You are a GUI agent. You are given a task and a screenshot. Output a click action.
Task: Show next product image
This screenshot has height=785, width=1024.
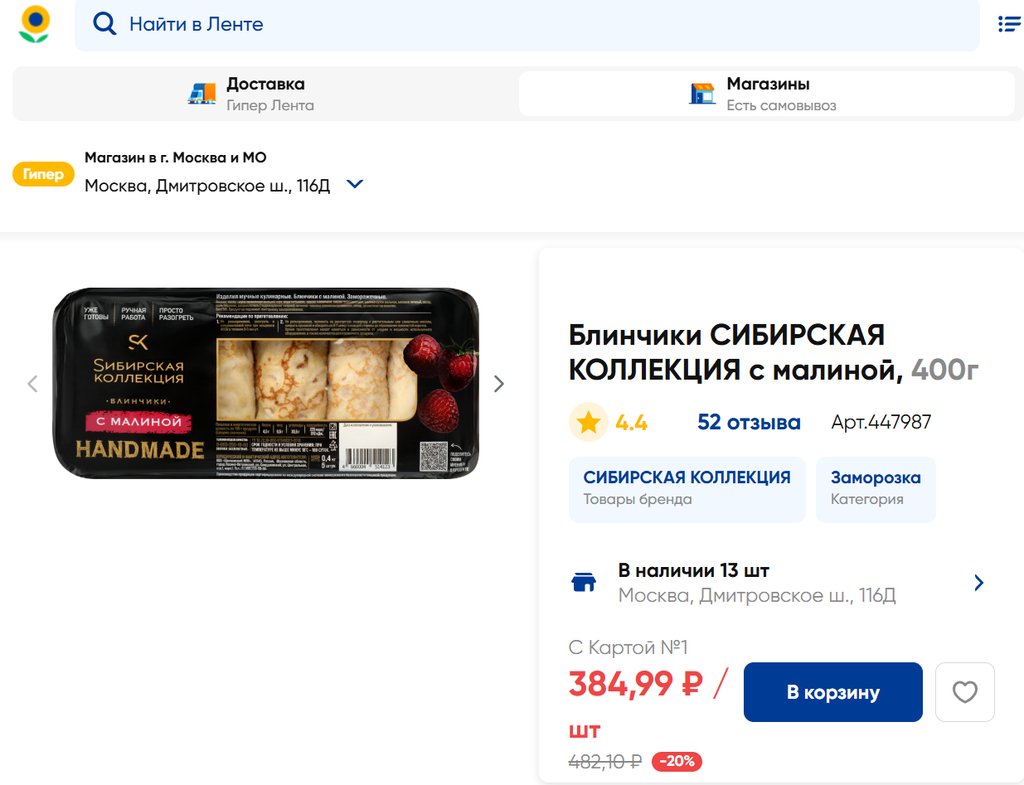tap(499, 383)
